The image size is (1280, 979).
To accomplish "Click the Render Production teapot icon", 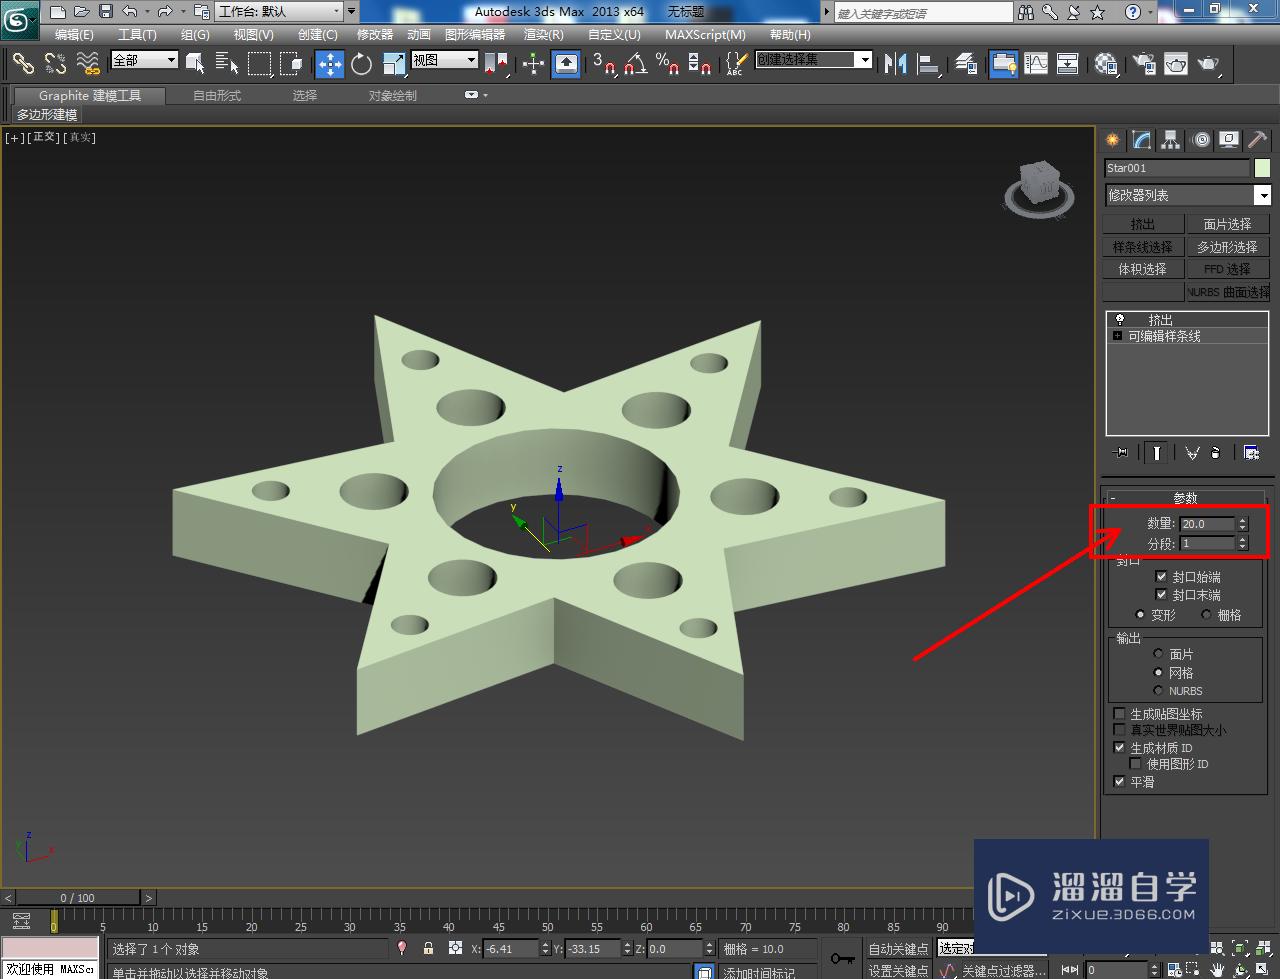I will click(1210, 64).
